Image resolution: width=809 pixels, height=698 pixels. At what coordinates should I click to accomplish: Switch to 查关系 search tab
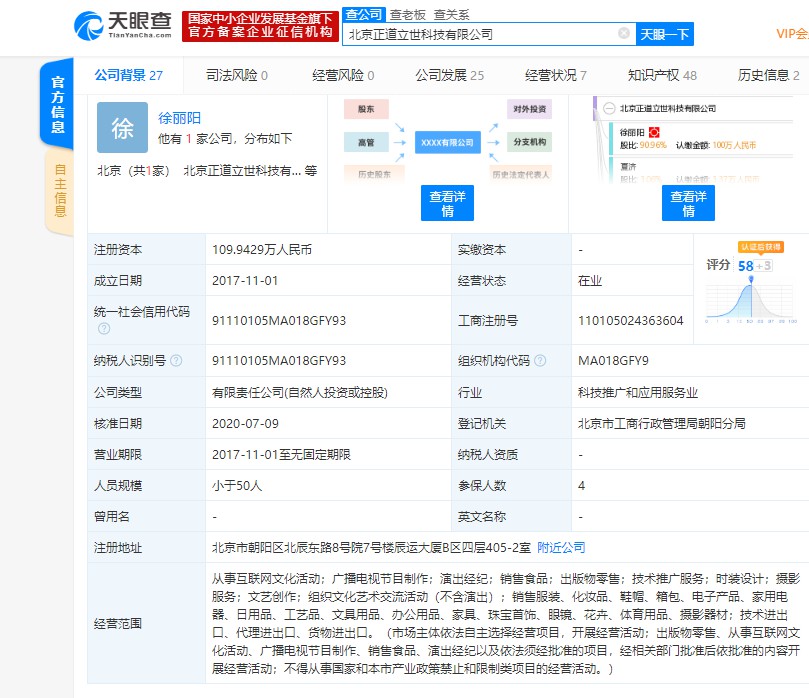(x=451, y=15)
